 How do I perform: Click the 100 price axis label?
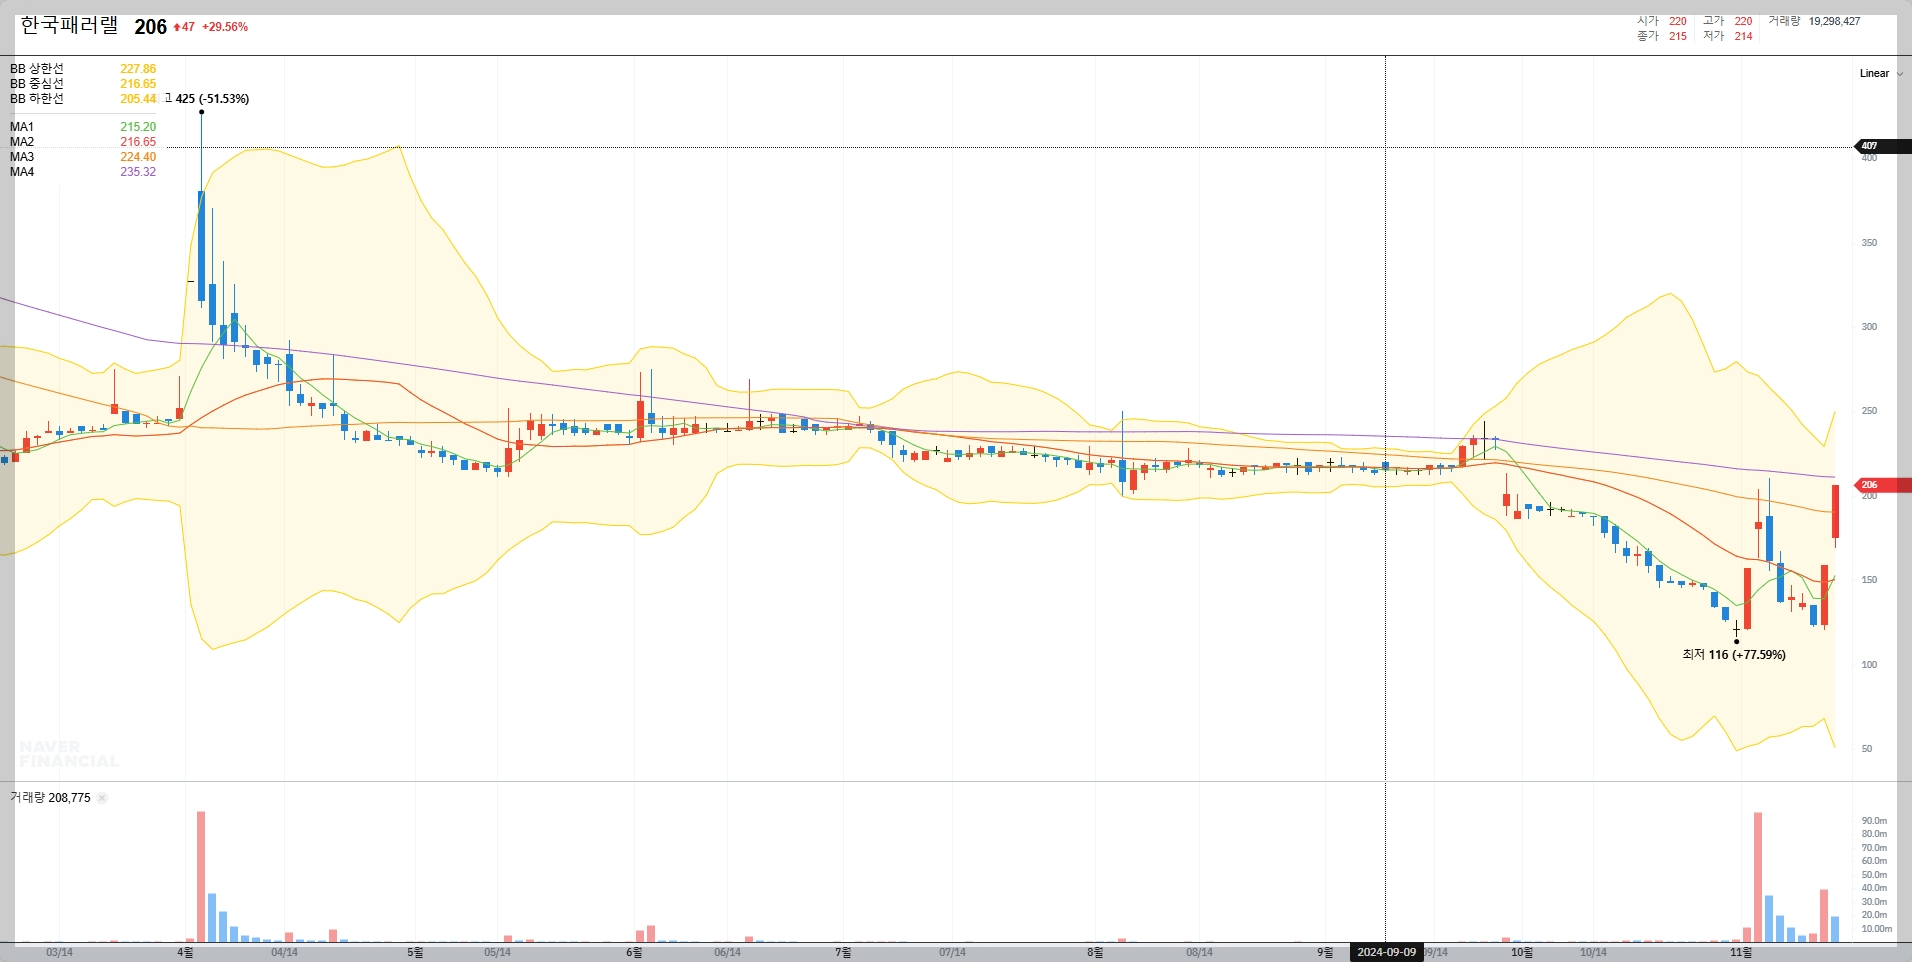pyautogui.click(x=1869, y=665)
